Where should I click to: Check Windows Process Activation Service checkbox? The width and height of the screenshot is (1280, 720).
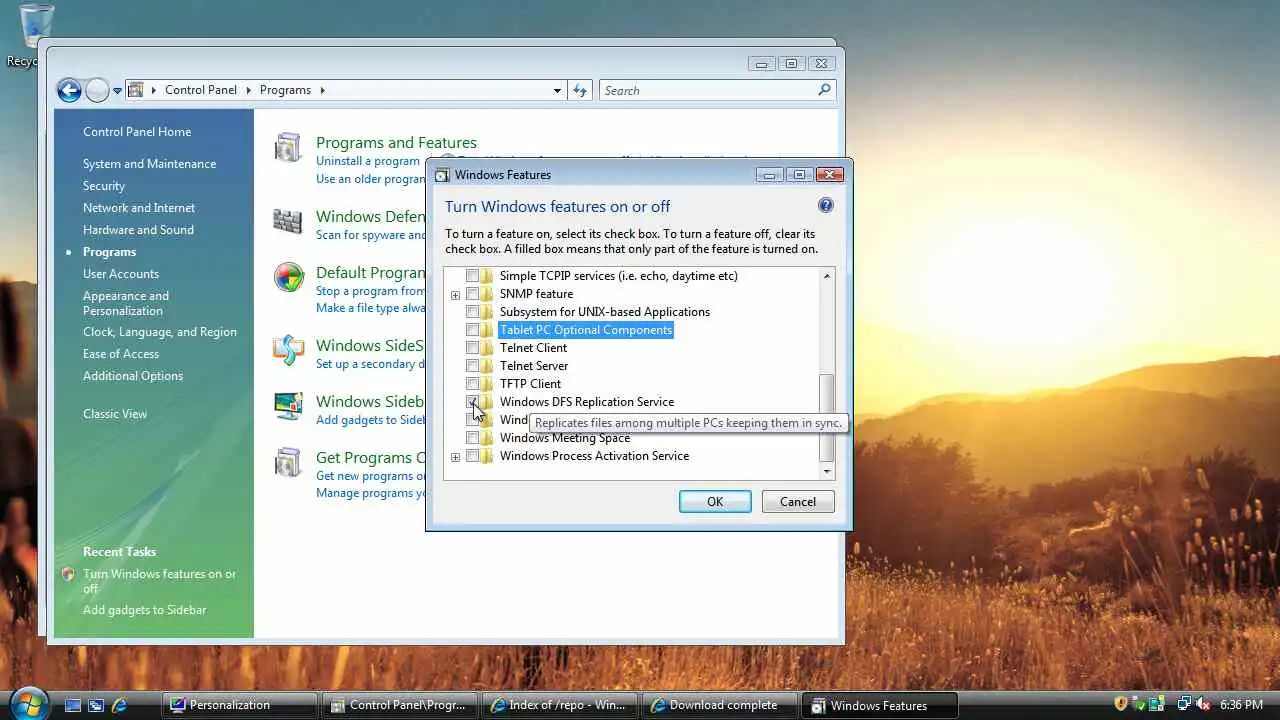[472, 456]
